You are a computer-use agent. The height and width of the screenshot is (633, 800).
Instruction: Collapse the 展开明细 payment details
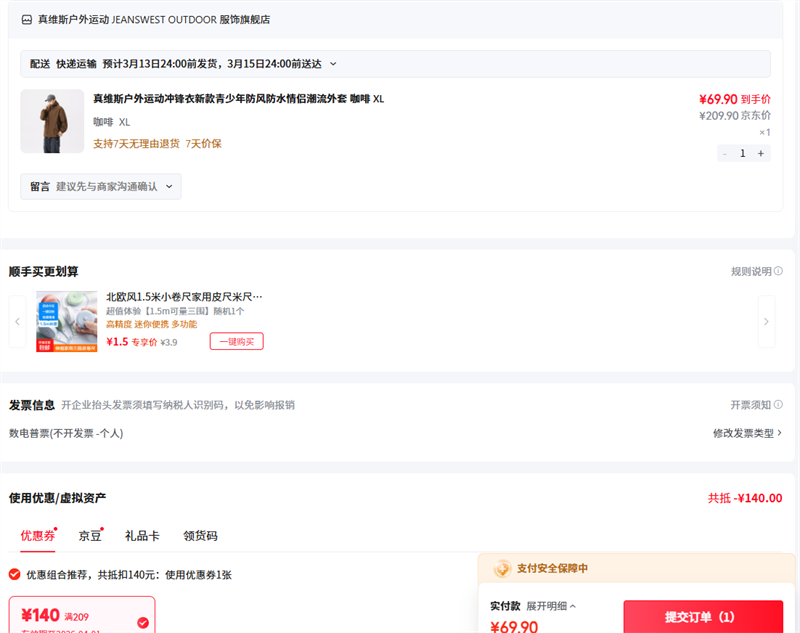click(x=551, y=606)
